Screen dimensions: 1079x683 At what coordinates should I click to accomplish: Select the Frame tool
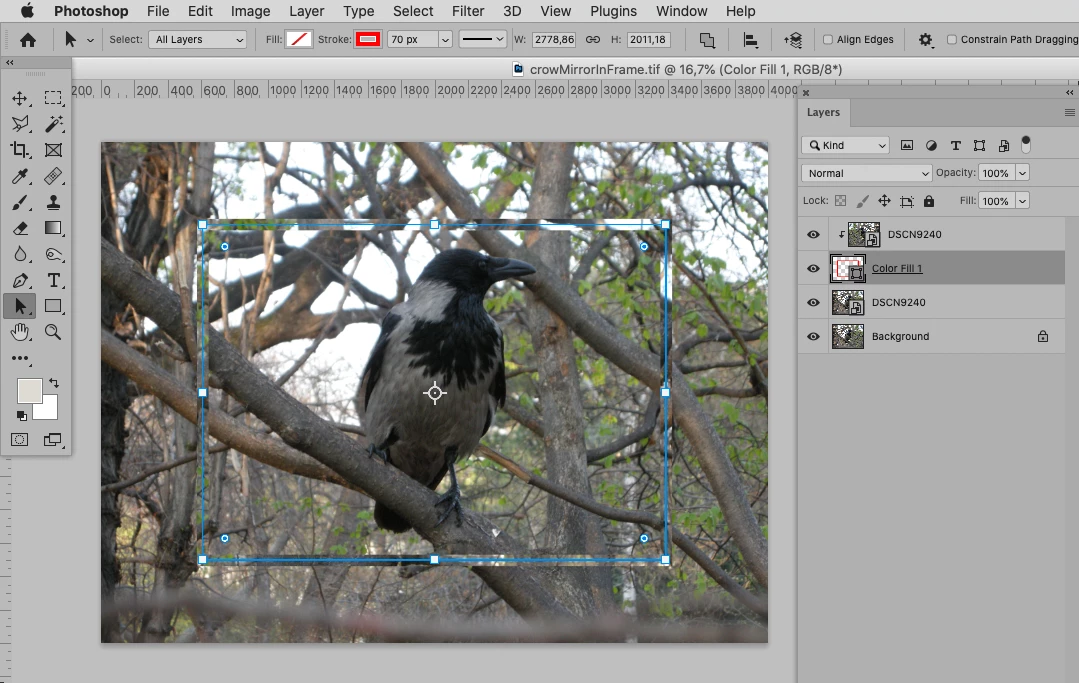click(x=53, y=150)
